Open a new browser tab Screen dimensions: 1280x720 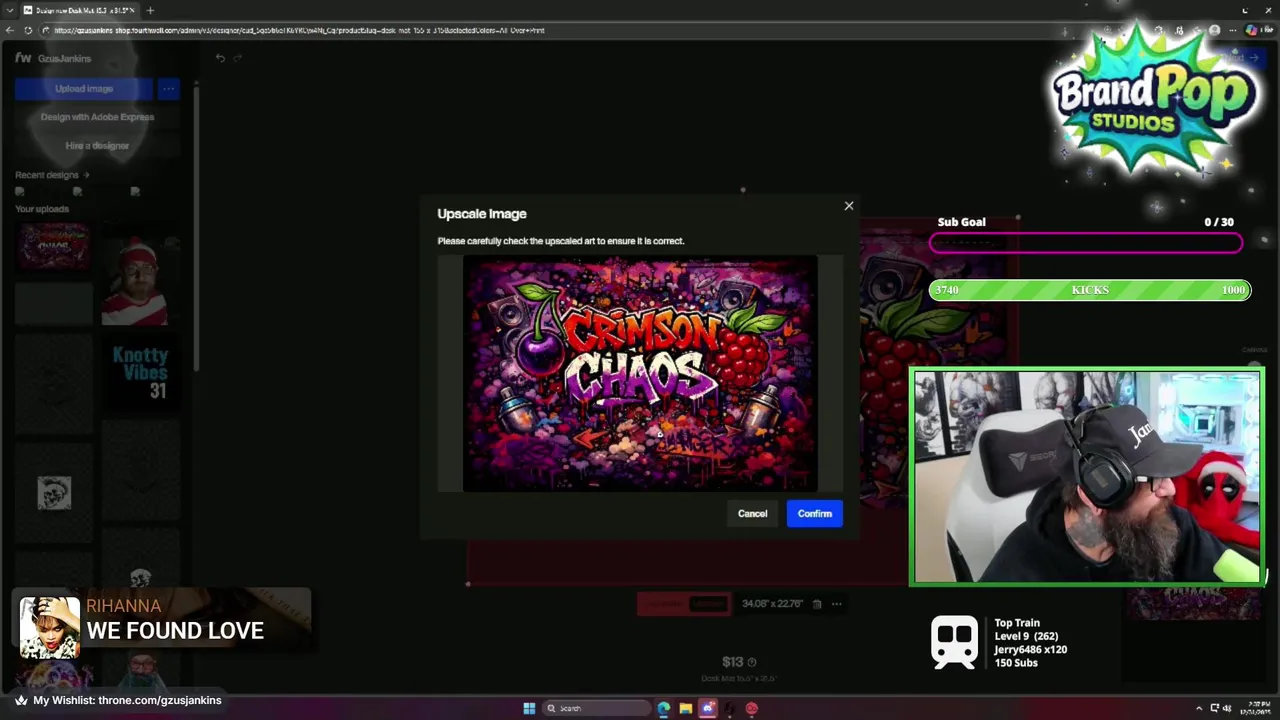click(x=150, y=10)
